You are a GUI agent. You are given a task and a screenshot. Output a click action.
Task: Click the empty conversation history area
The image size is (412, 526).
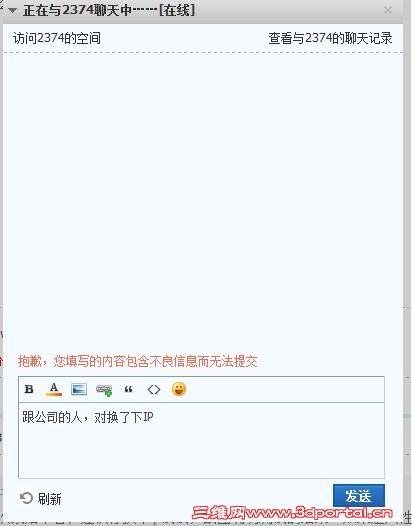203,201
